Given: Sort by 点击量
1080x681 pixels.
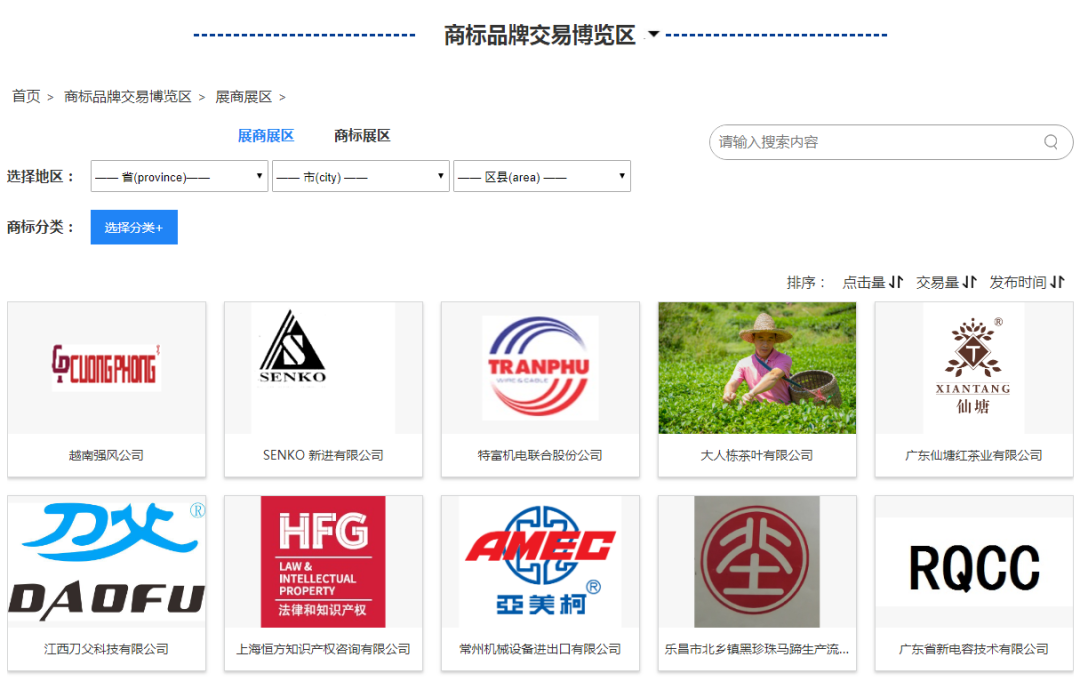Looking at the screenshot, I should tap(872, 282).
